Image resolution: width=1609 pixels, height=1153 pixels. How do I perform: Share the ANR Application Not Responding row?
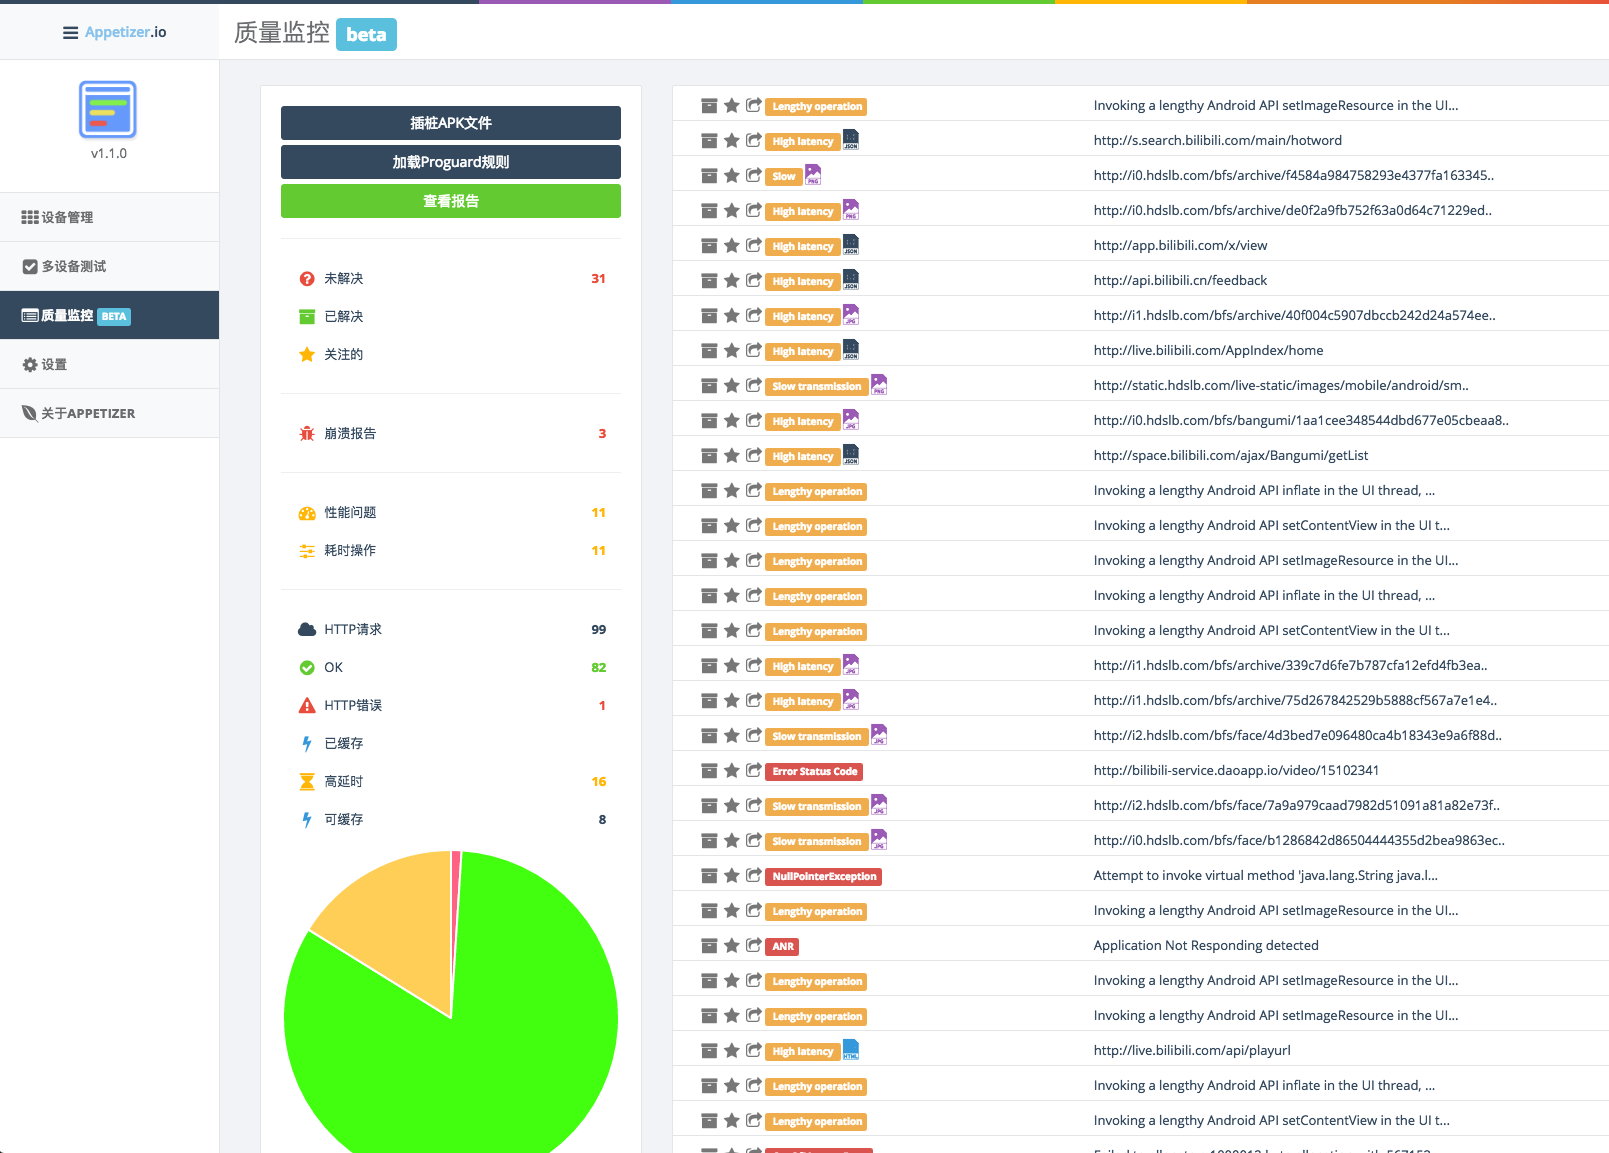click(x=754, y=945)
